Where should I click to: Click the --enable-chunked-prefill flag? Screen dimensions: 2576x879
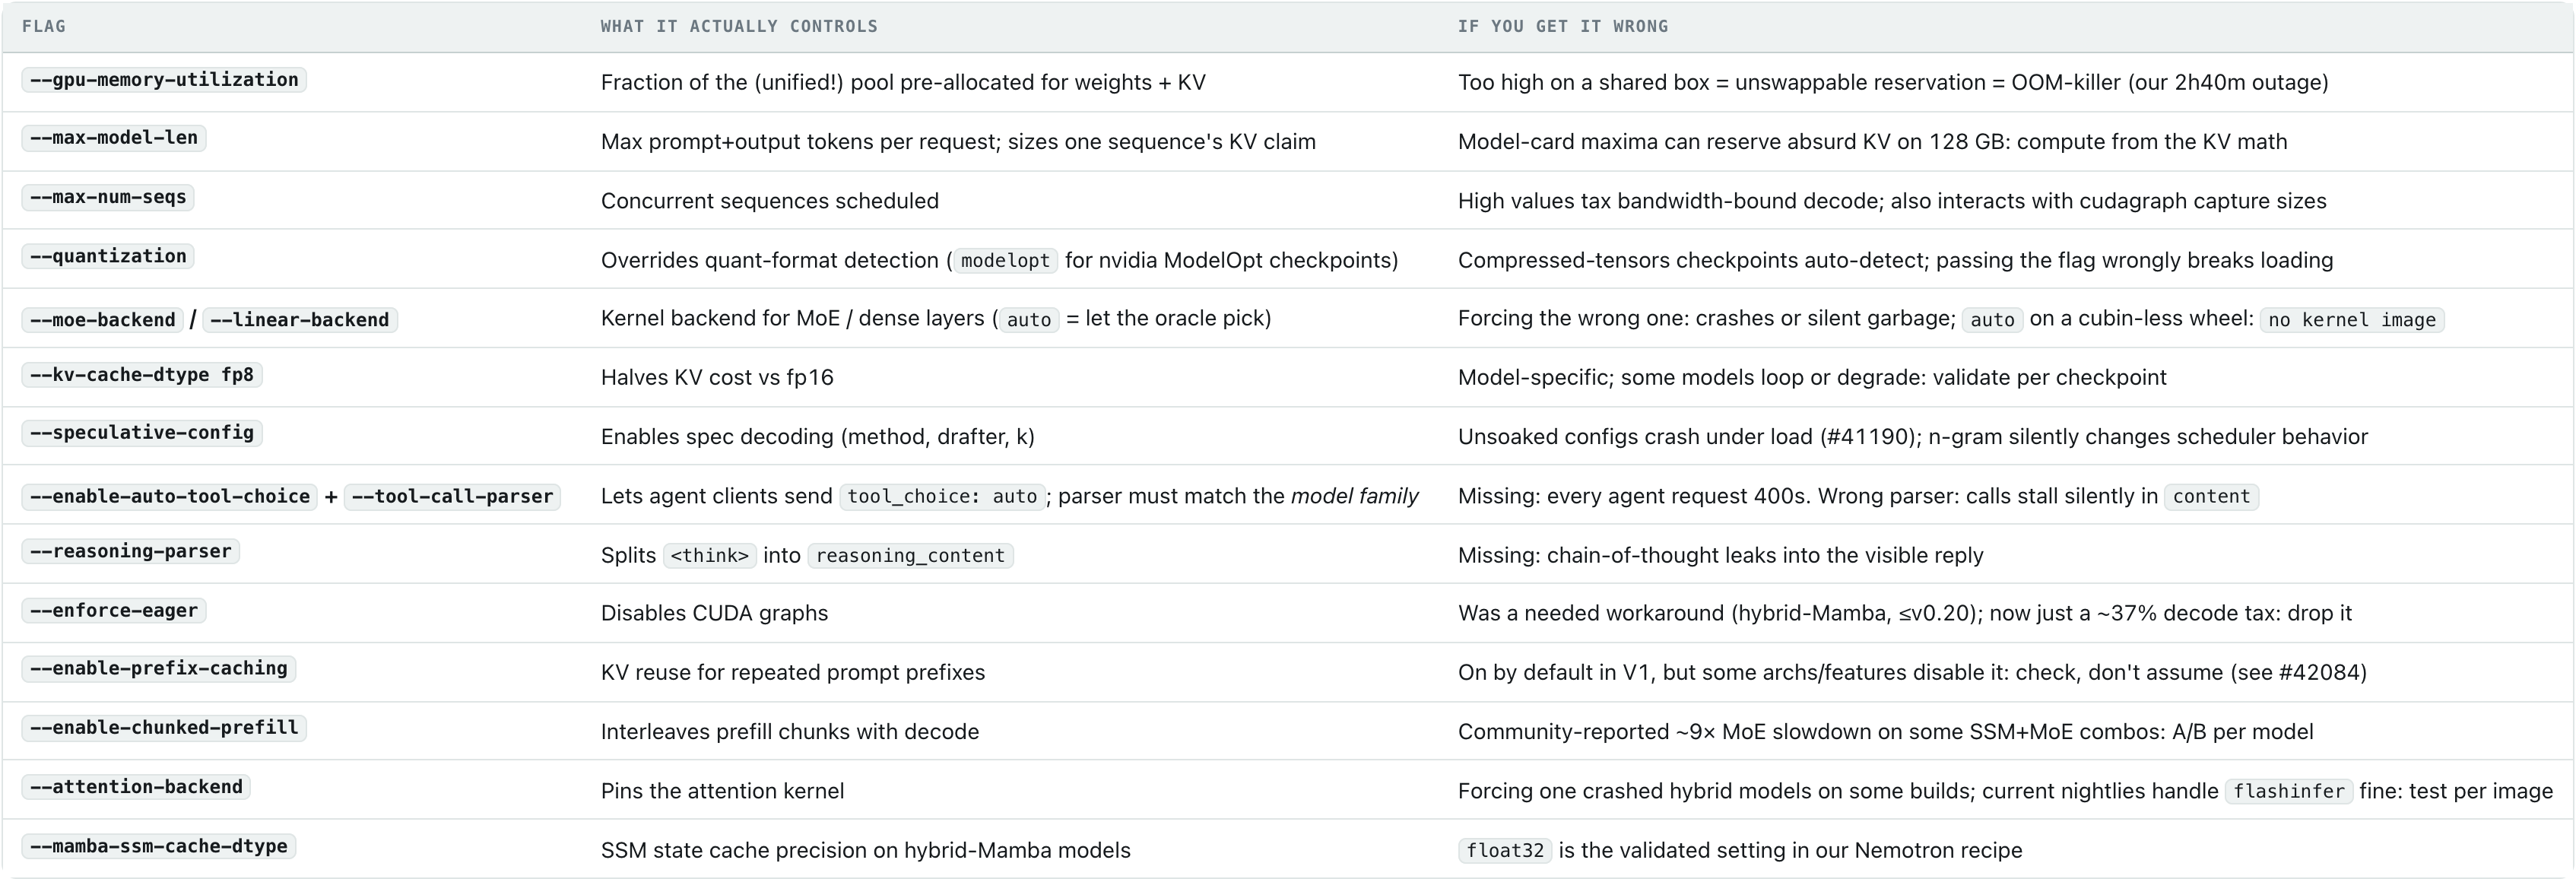(x=164, y=728)
